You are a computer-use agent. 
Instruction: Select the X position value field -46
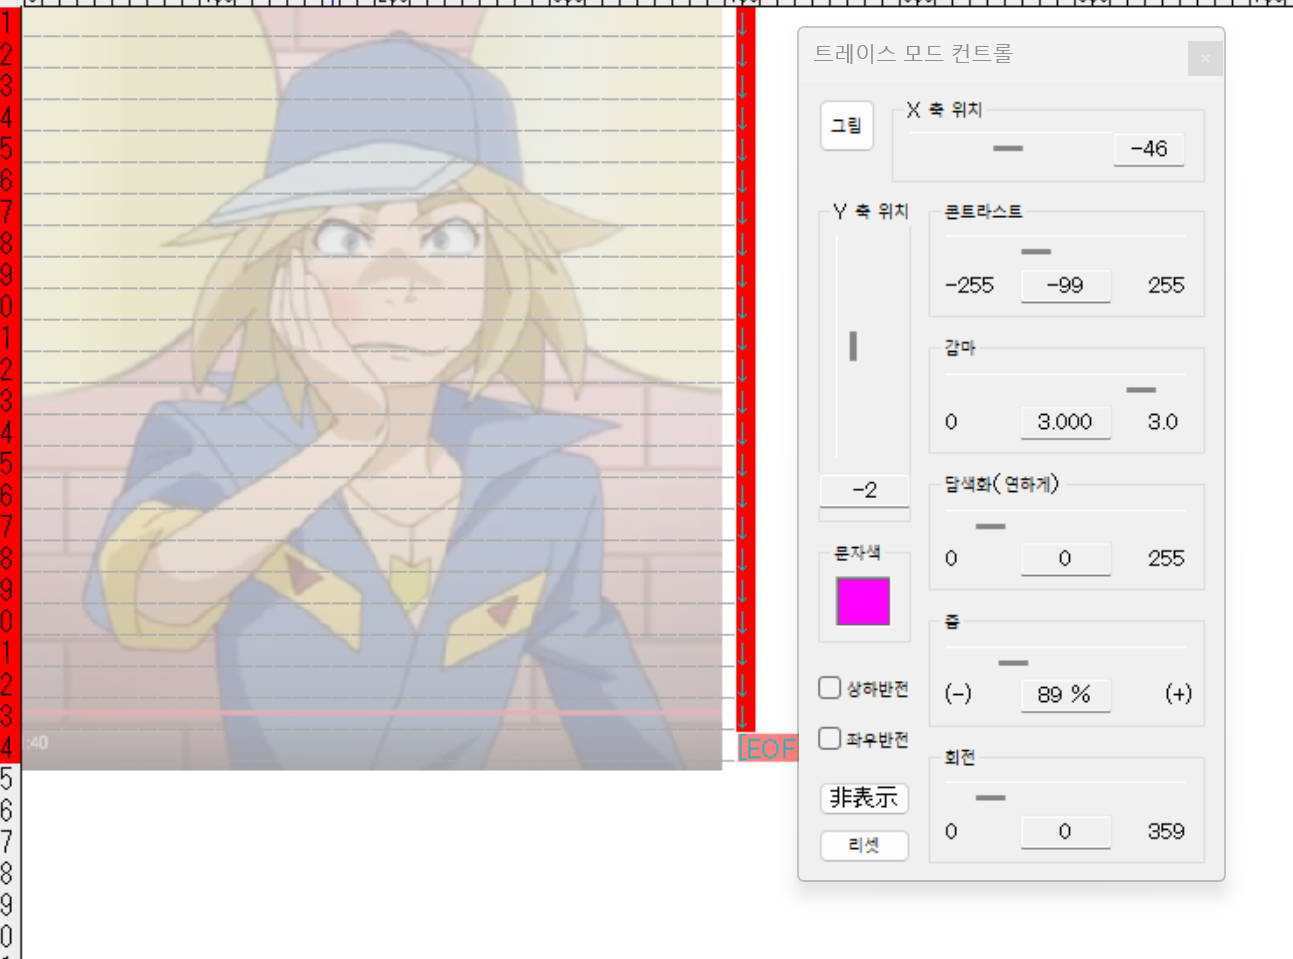pyautogui.click(x=1148, y=149)
